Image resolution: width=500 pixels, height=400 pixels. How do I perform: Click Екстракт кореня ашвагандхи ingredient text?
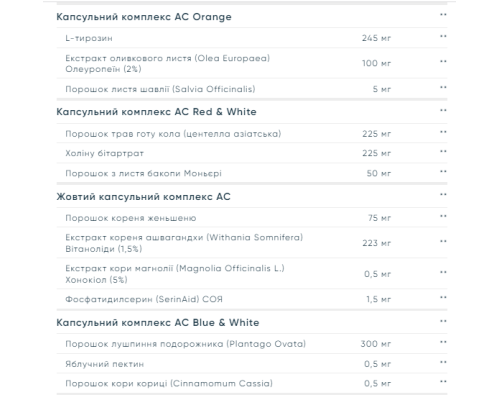click(184, 243)
